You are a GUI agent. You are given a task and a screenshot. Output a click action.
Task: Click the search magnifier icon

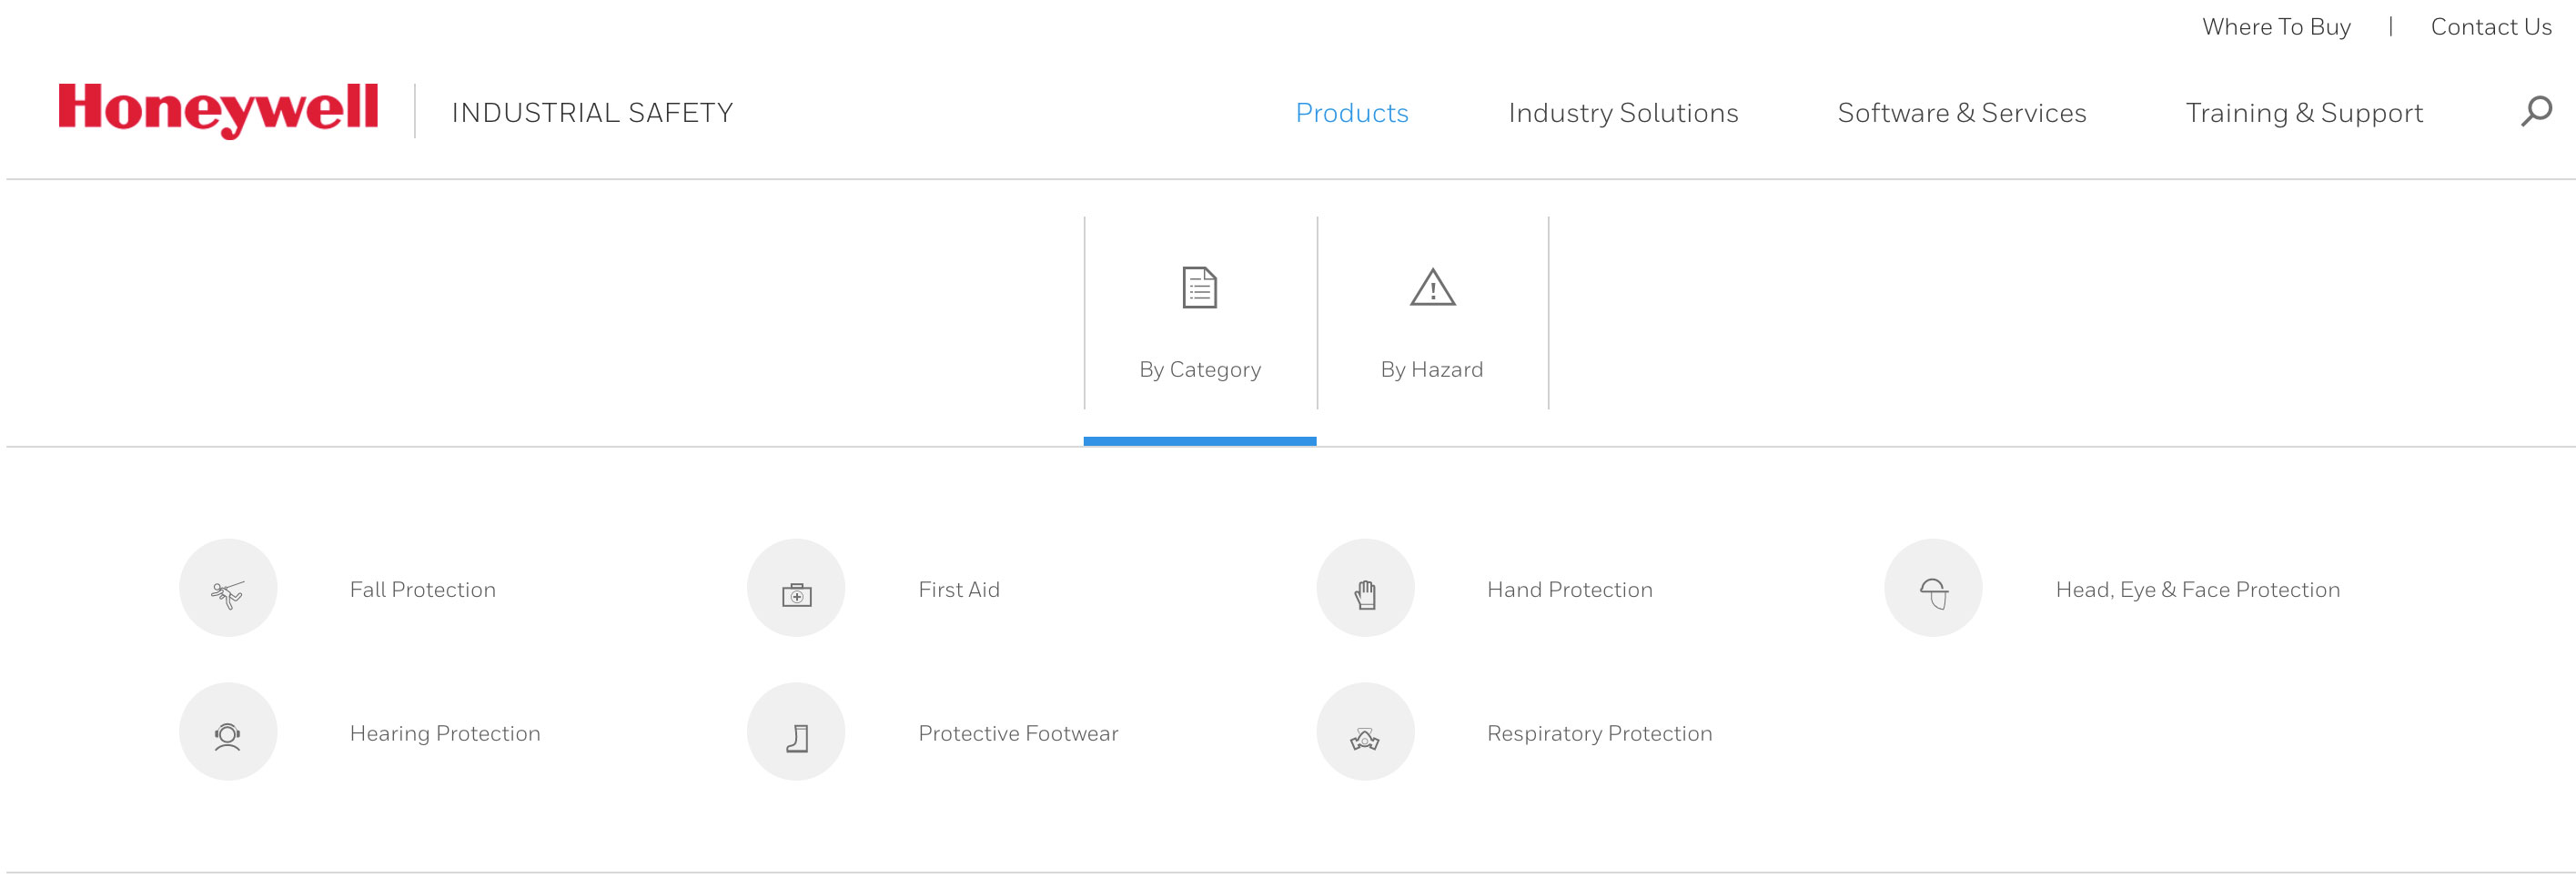2535,111
